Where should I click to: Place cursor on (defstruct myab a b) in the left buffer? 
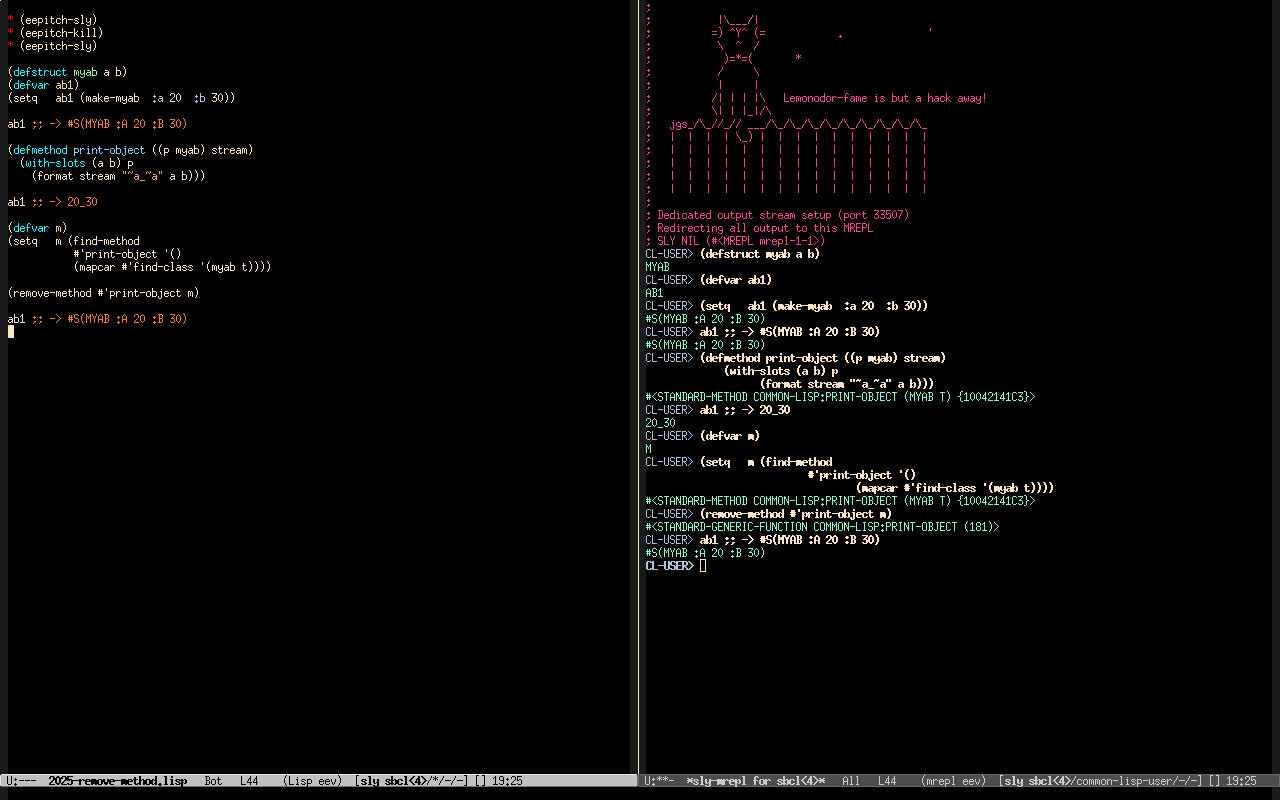[67, 72]
